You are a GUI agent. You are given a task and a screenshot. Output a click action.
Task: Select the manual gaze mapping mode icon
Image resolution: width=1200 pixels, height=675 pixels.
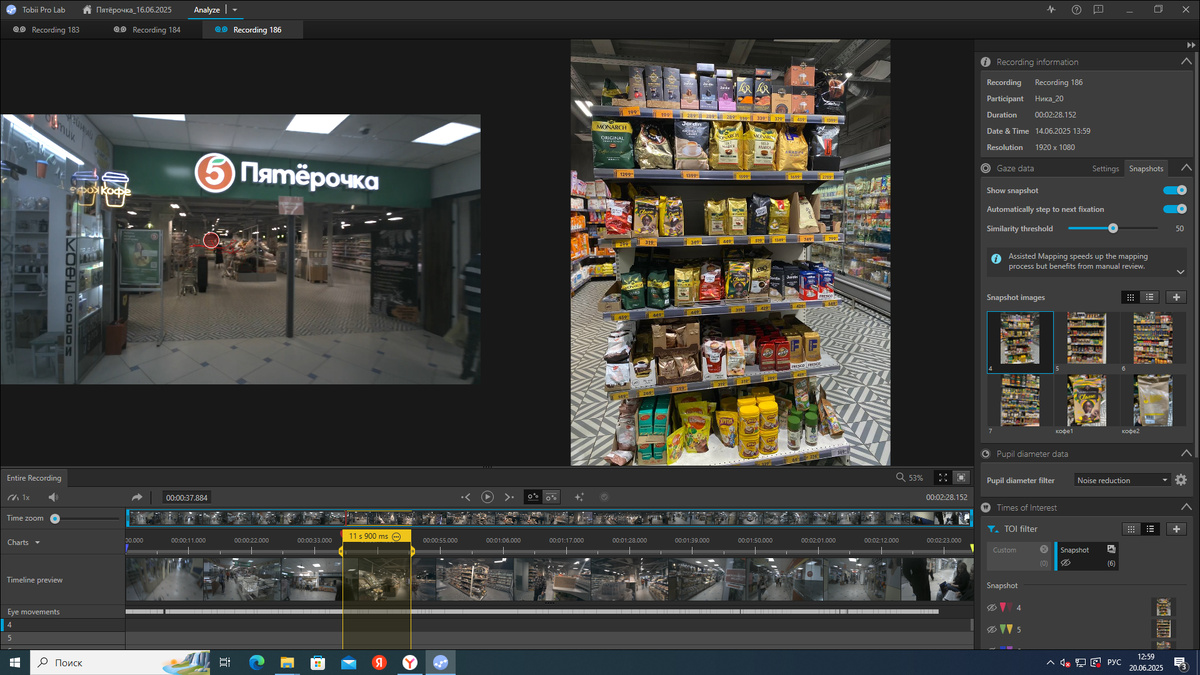click(x=533, y=497)
